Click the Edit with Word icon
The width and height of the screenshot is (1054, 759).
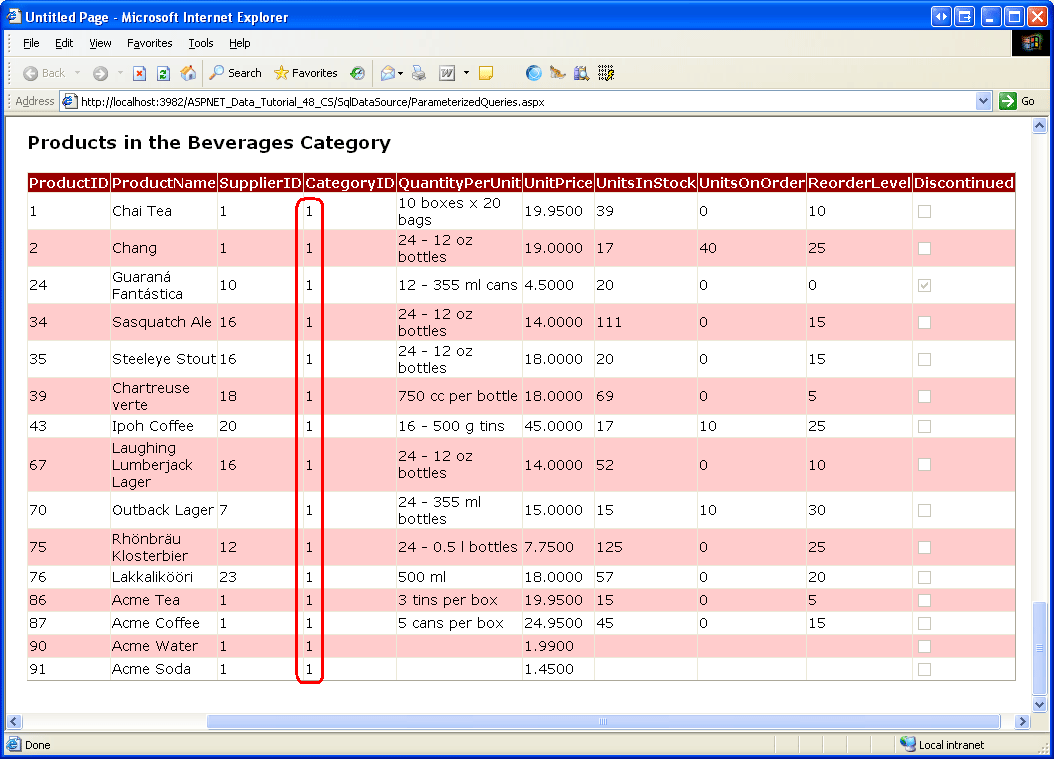pos(448,73)
